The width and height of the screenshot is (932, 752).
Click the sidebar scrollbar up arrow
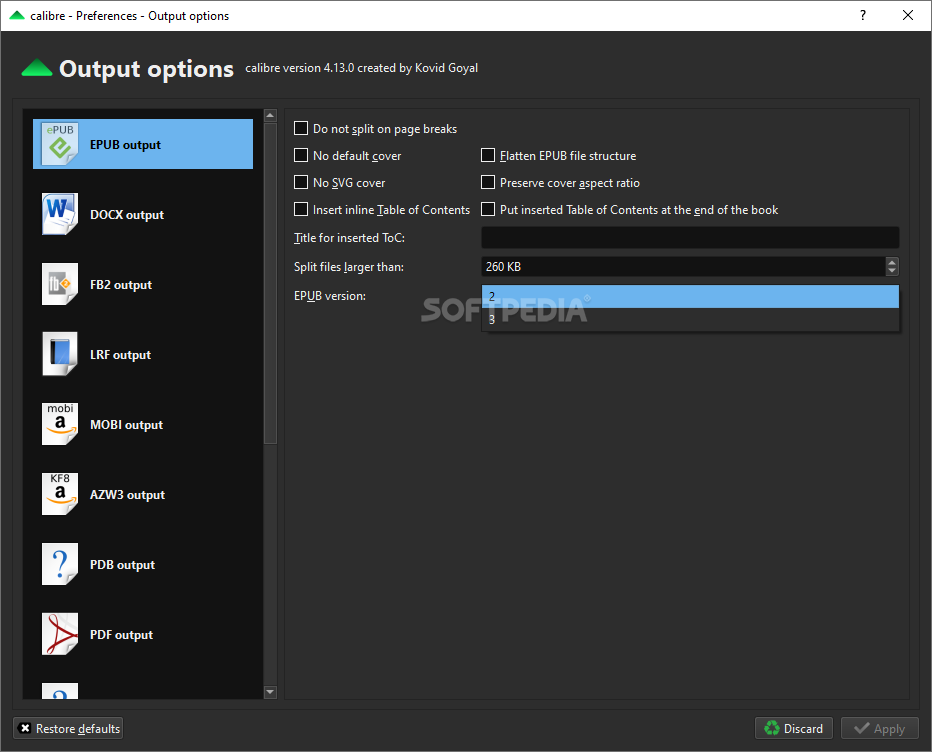pos(270,115)
